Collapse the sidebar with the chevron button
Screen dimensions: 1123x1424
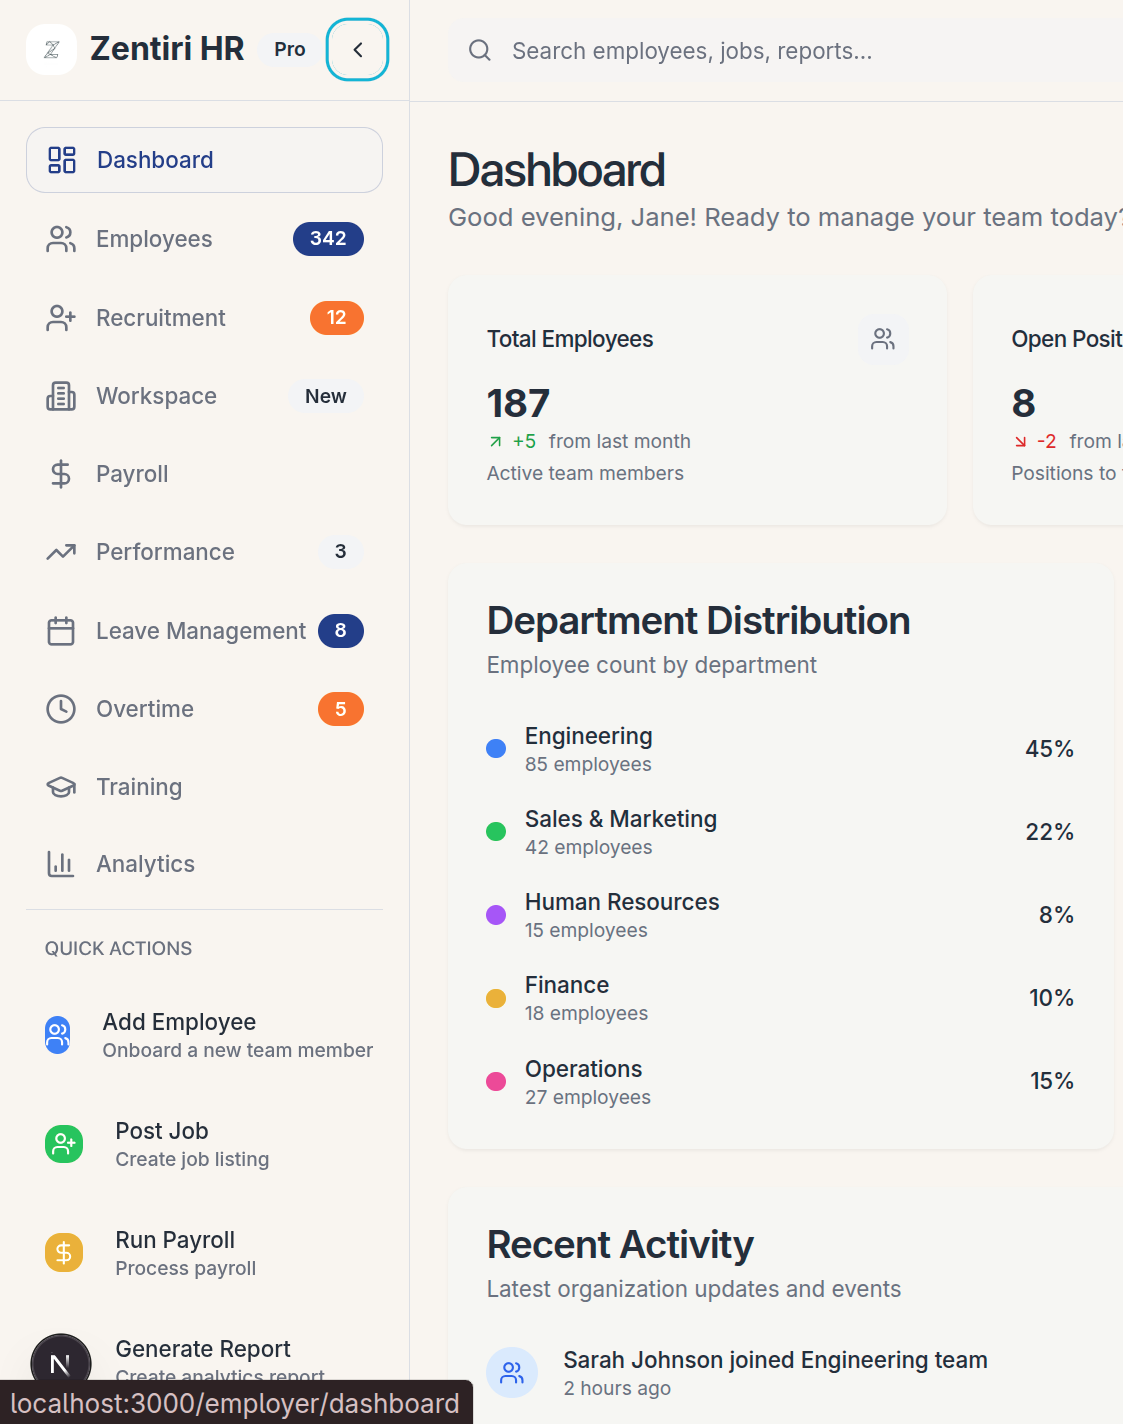pos(357,49)
